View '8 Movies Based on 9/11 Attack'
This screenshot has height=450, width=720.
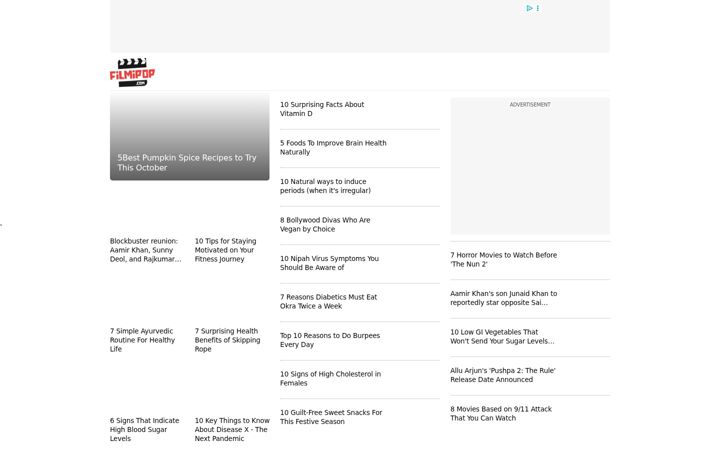tap(501, 413)
